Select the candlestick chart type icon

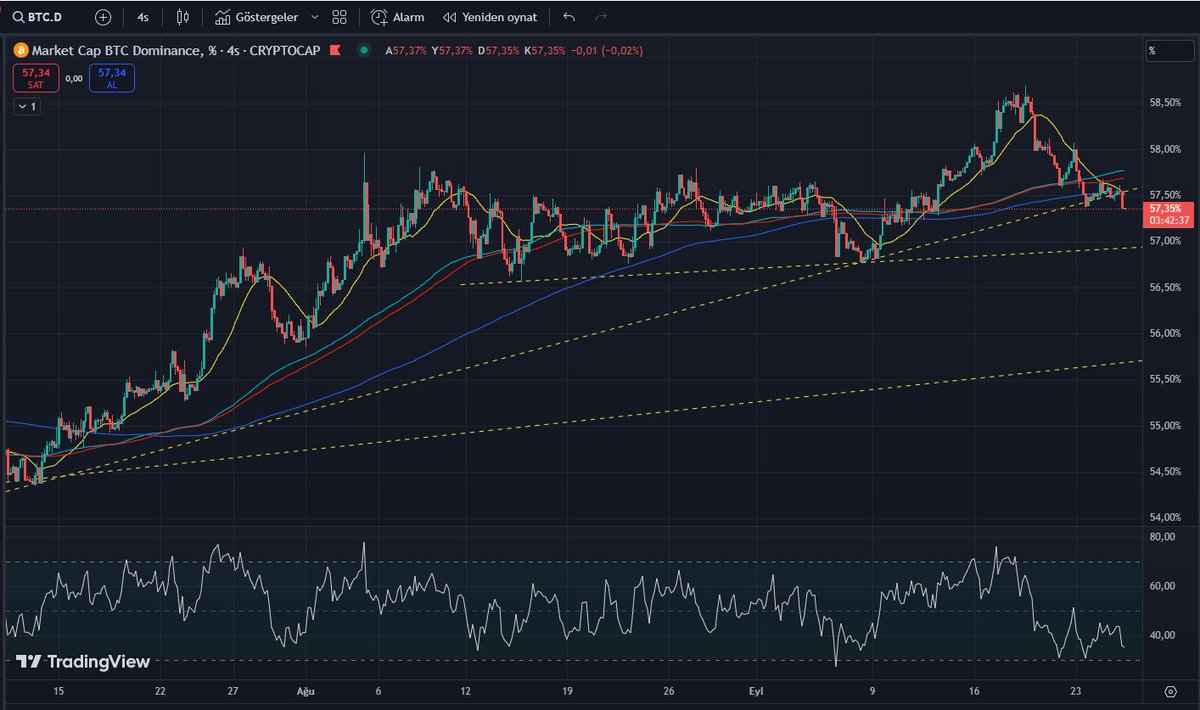point(180,17)
